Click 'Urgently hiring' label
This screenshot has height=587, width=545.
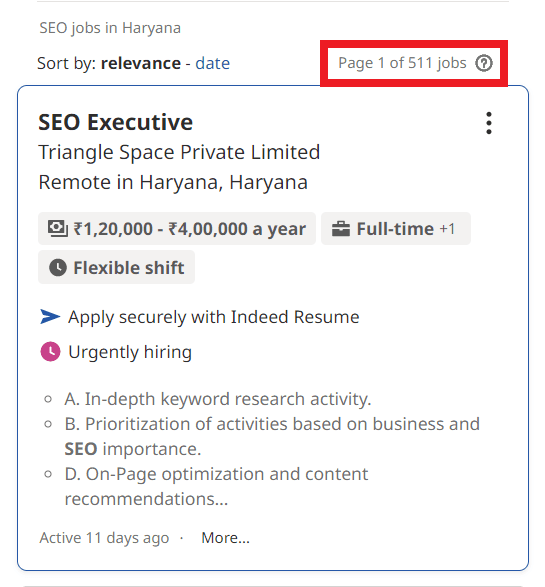pos(130,352)
